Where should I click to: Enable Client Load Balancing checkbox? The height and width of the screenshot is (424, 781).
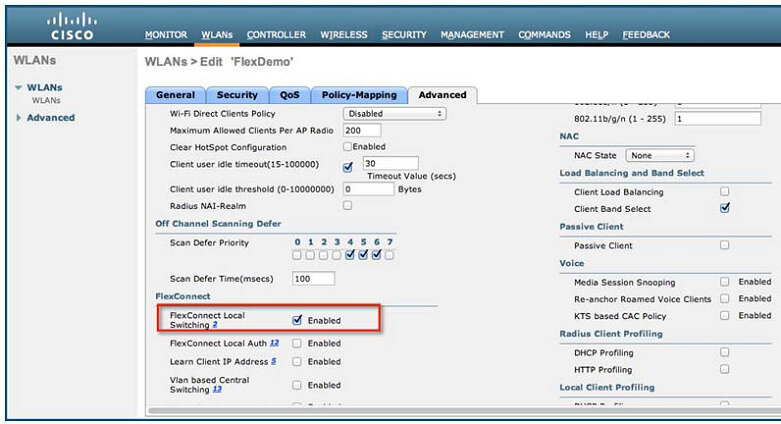click(x=724, y=191)
